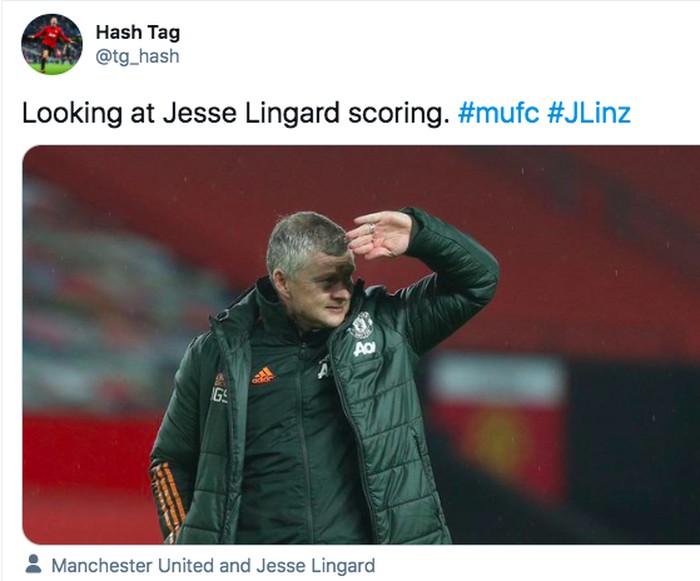This screenshot has height=581, width=700.
Task: Open the attached photo of the manager
Action: point(361,344)
